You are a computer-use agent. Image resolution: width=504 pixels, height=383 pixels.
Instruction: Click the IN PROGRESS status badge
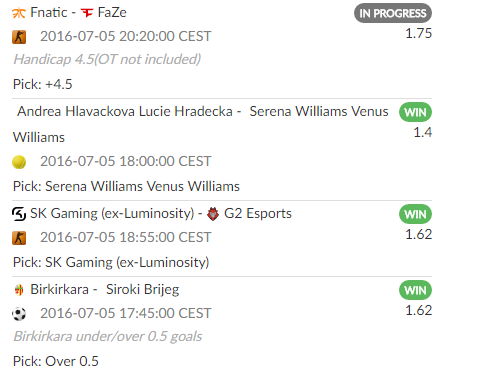click(393, 13)
